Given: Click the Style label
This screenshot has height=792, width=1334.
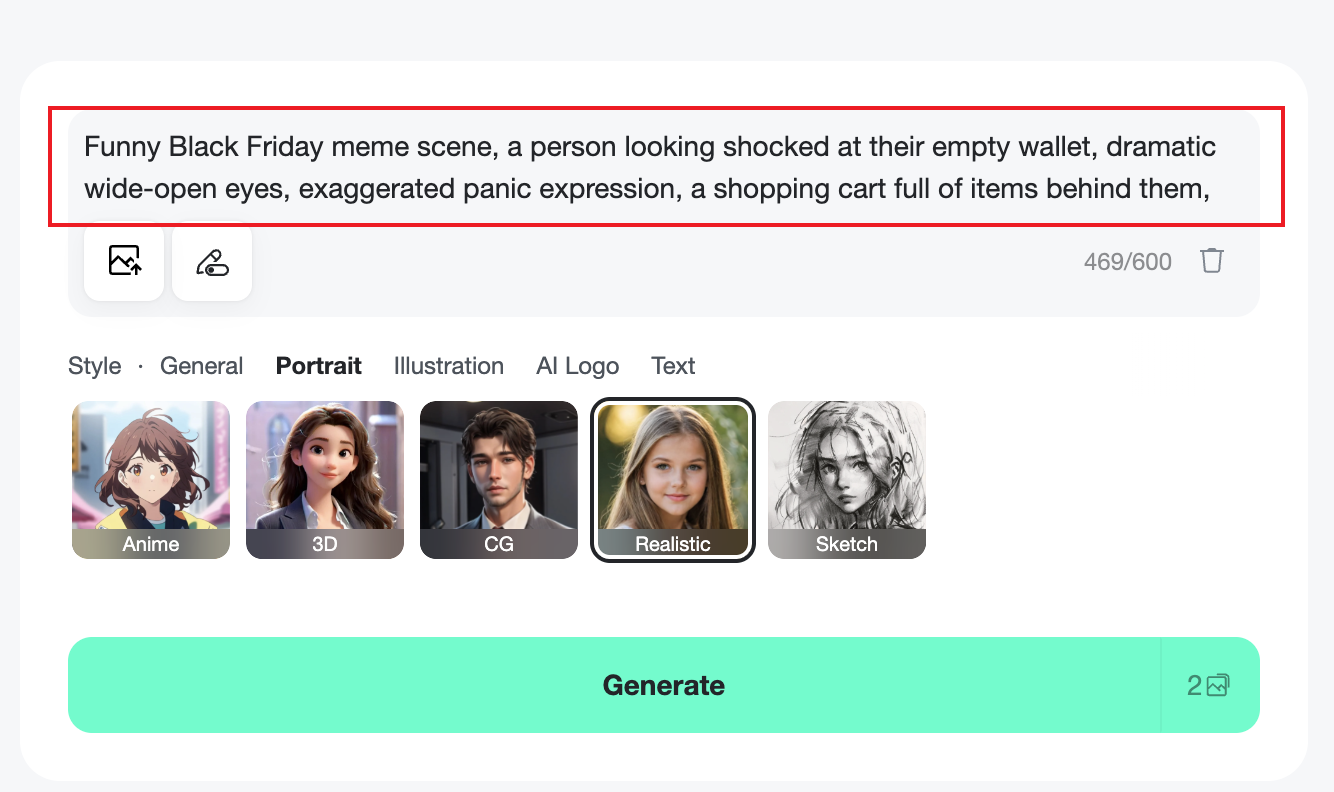Looking at the screenshot, I should tap(94, 366).
